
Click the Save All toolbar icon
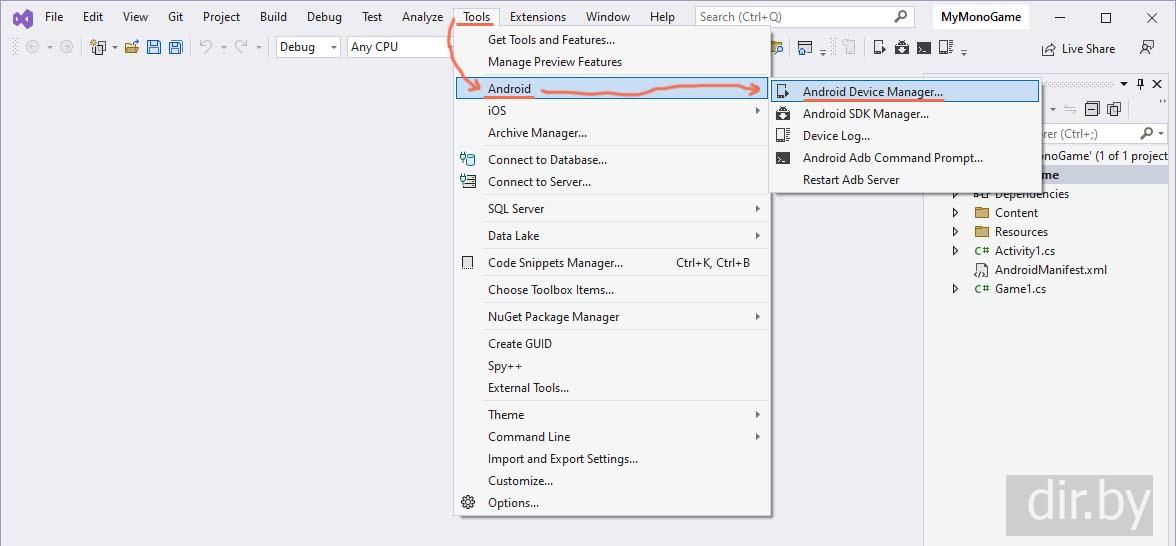click(175, 47)
